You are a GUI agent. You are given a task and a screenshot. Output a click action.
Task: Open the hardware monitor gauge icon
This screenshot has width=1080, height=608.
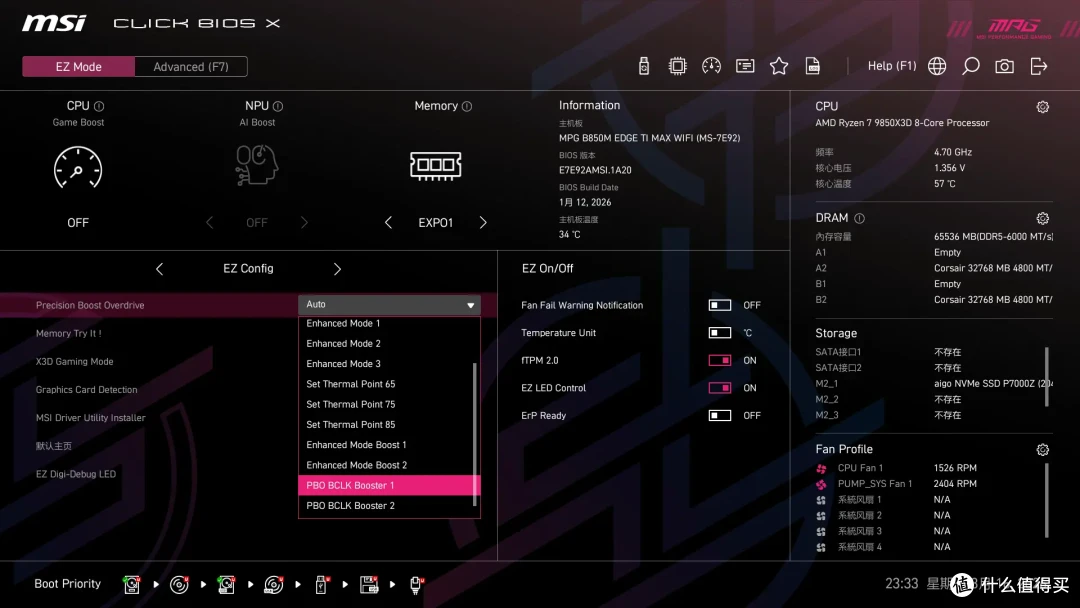point(712,66)
